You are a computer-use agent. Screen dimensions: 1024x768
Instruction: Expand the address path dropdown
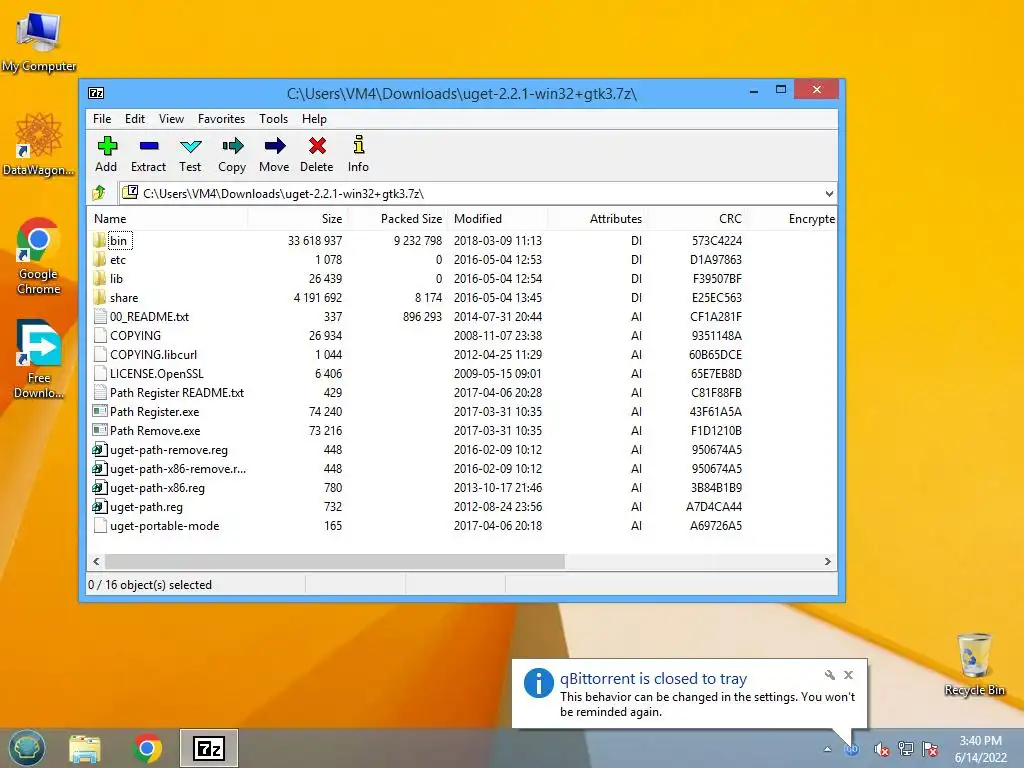pos(829,193)
